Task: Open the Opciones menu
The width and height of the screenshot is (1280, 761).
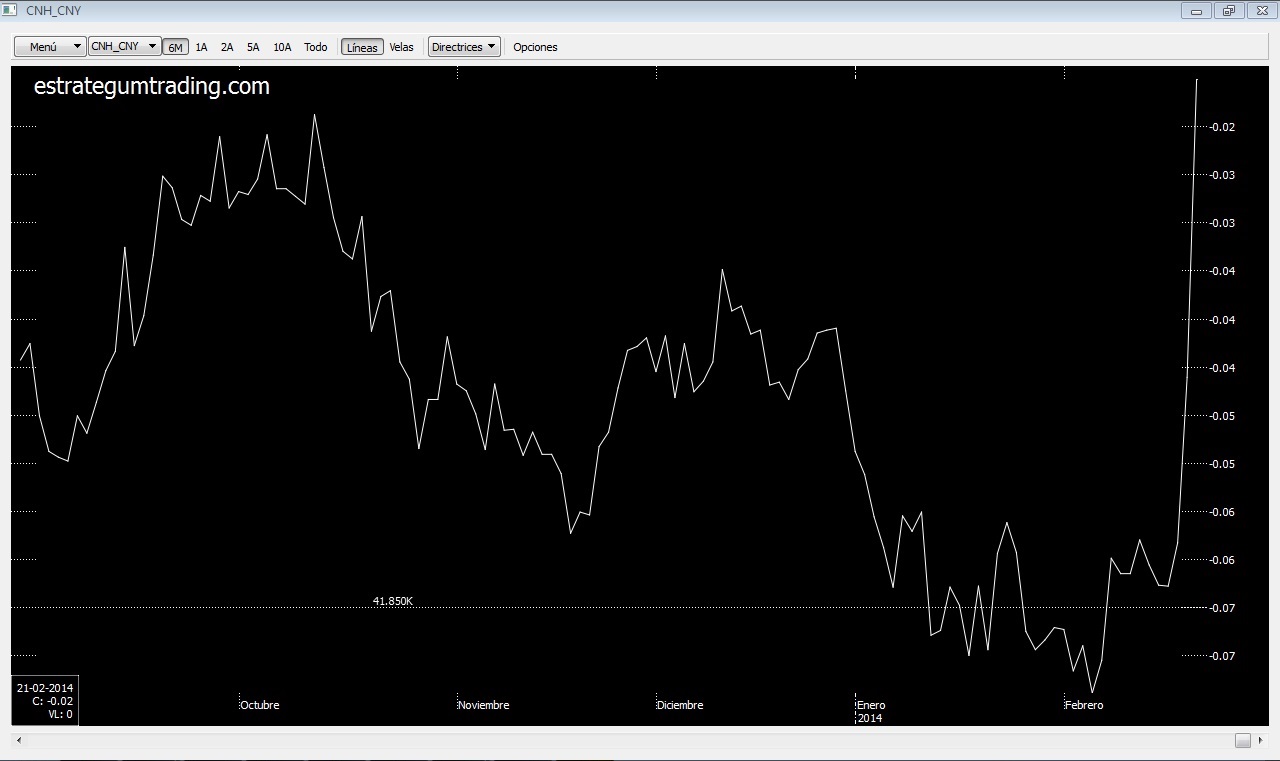Action: click(535, 47)
